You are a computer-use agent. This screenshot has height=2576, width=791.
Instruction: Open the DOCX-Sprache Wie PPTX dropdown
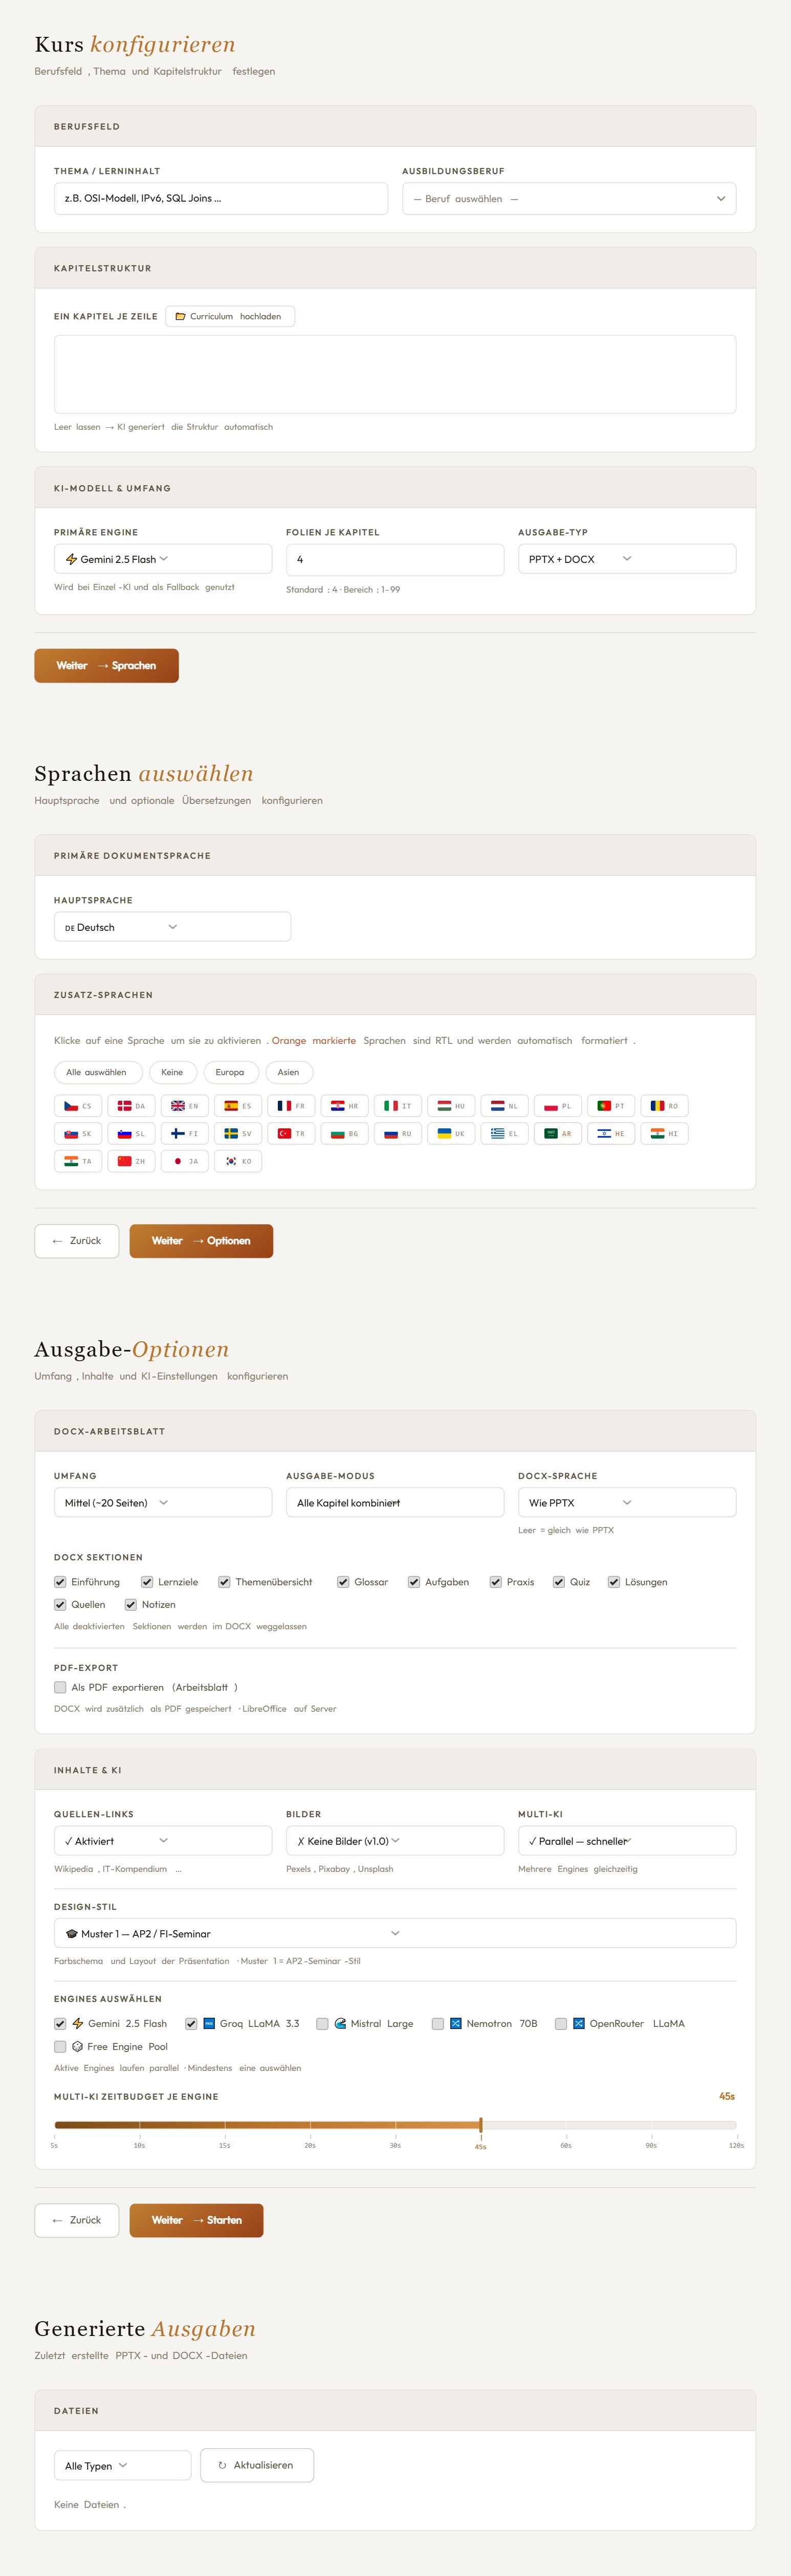point(627,1503)
